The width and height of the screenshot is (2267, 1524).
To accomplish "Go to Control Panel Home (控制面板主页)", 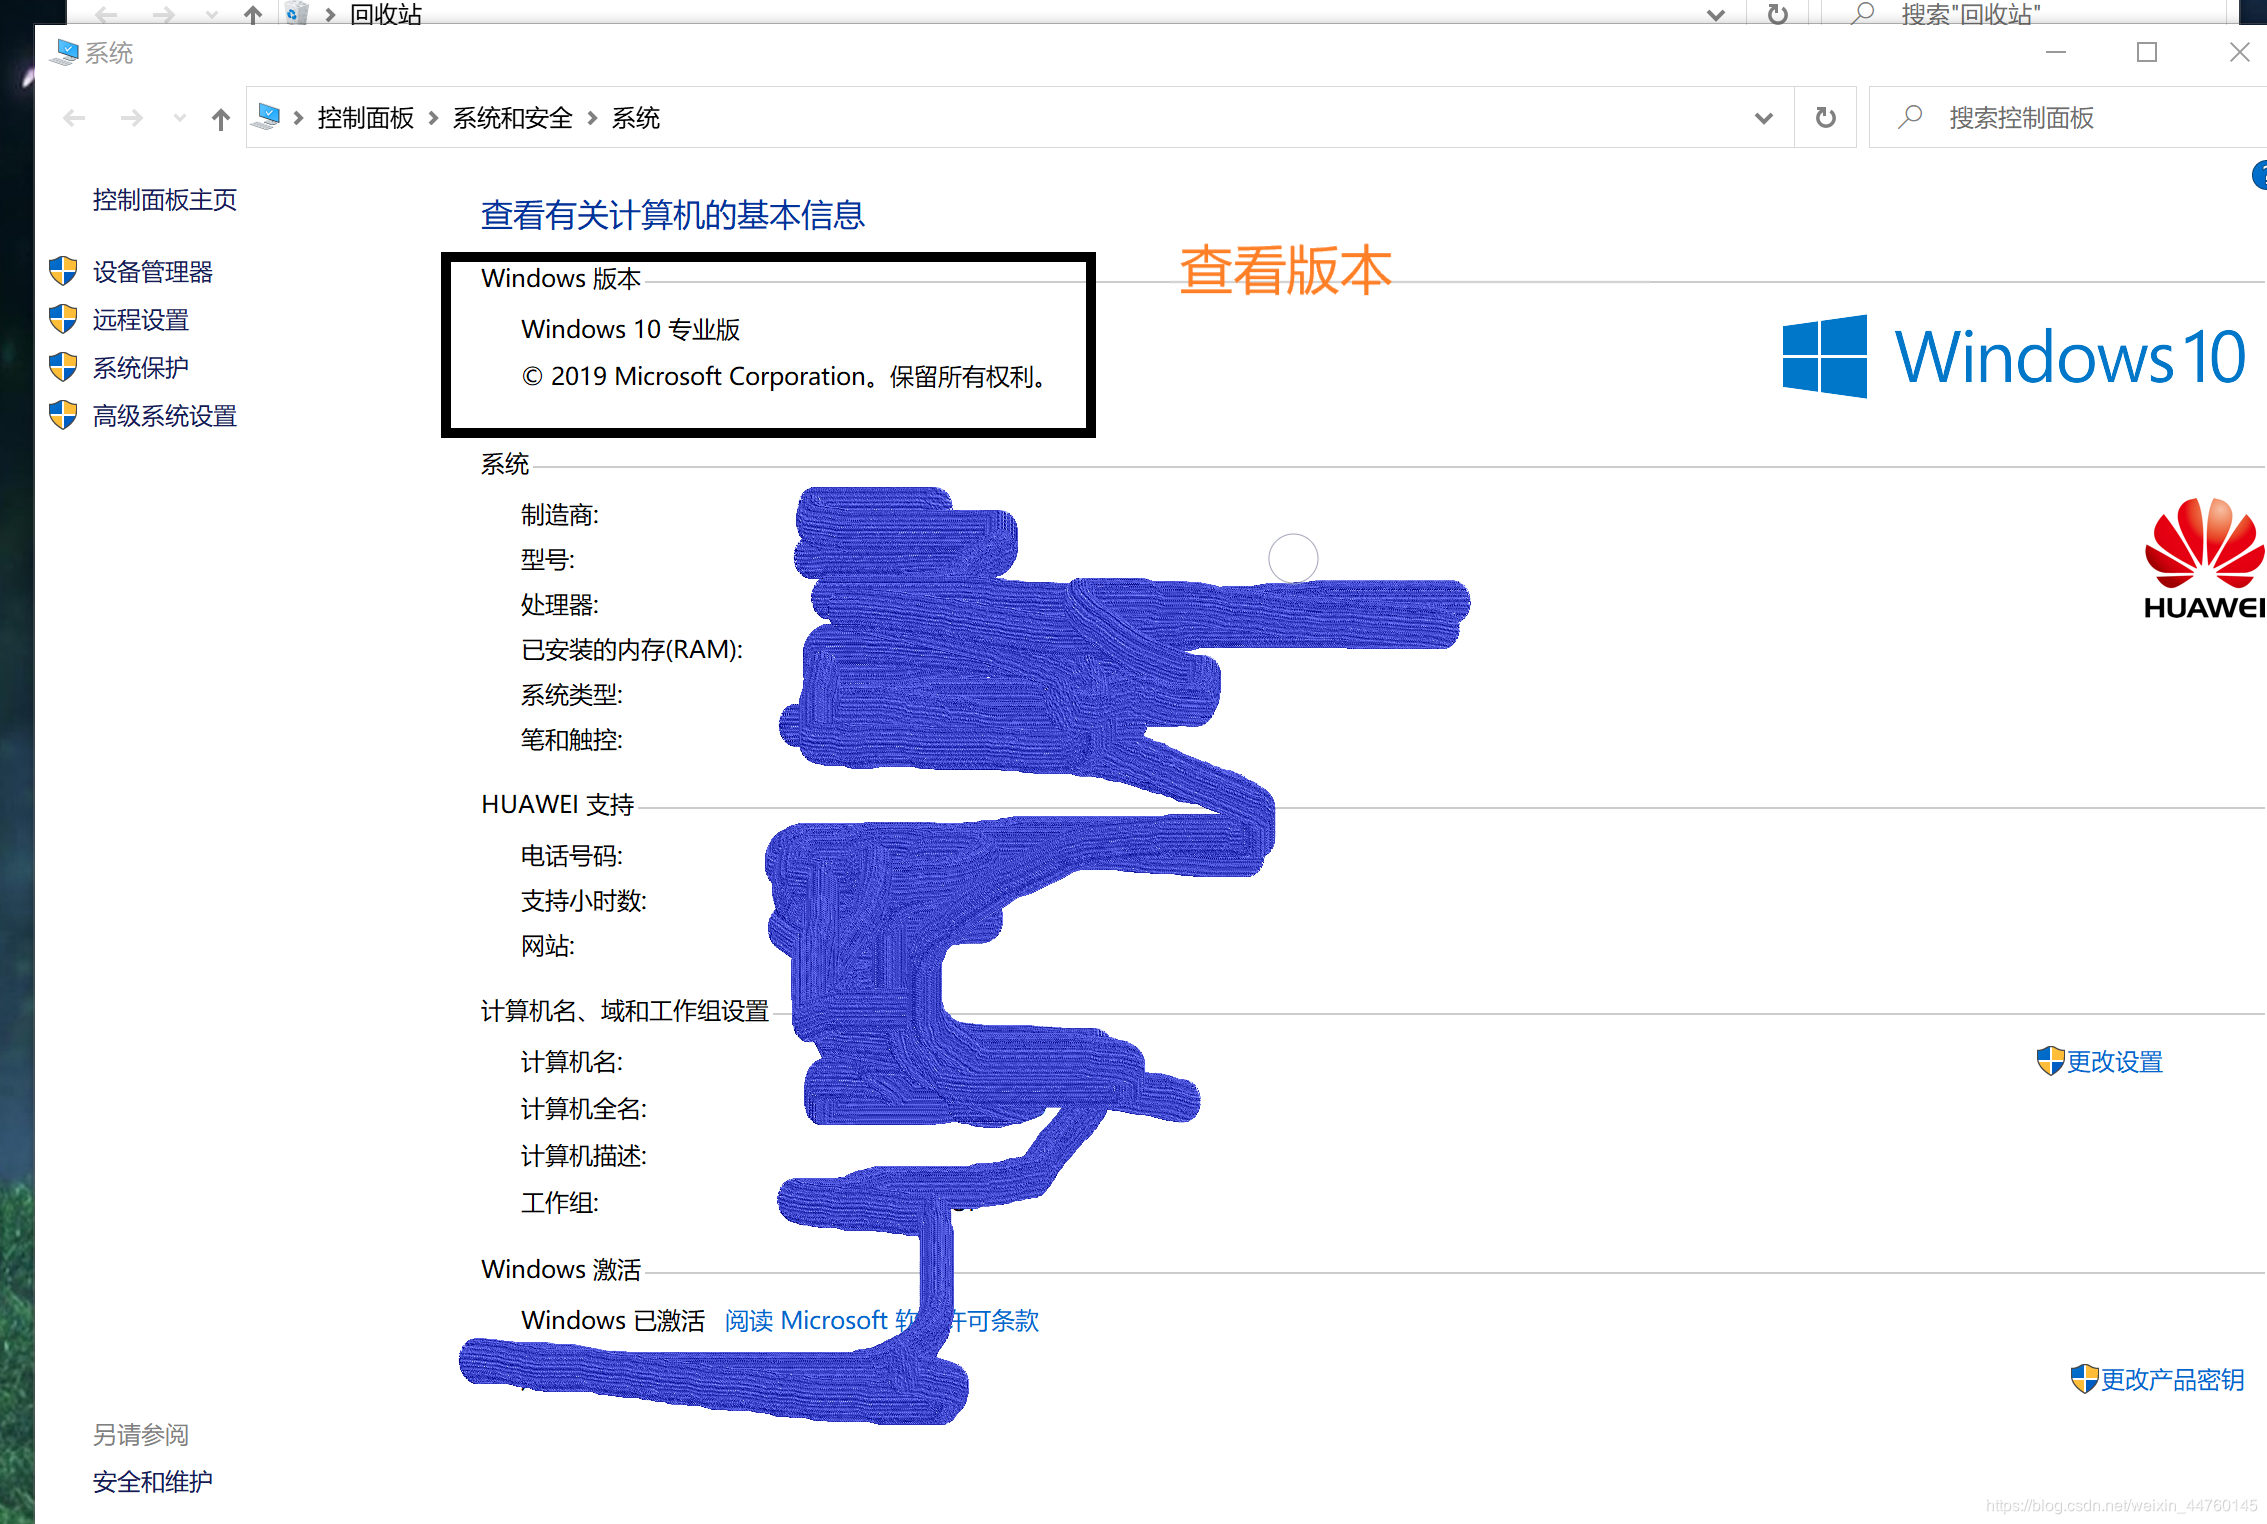I will 164,200.
